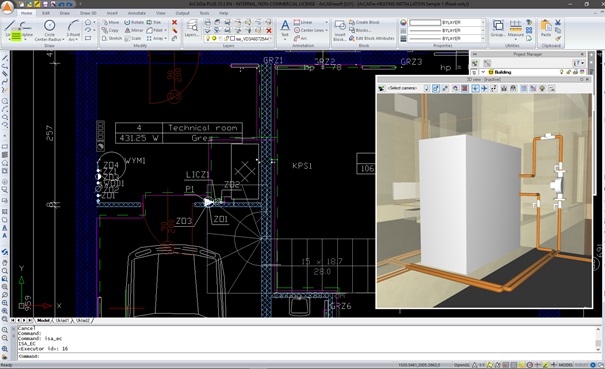Open the color BYLAYER dropdown

pos(483,22)
